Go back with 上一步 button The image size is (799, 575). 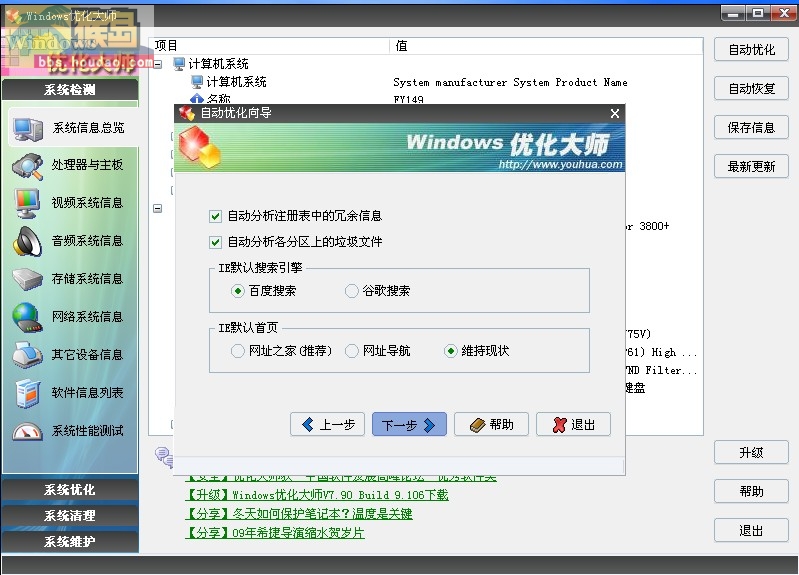[x=328, y=425]
